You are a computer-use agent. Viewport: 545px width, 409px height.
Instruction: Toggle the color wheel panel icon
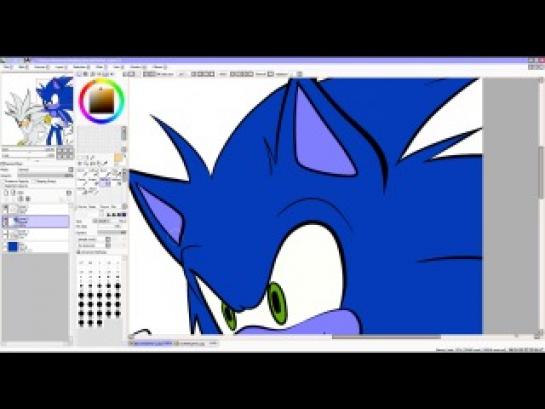tap(79, 74)
